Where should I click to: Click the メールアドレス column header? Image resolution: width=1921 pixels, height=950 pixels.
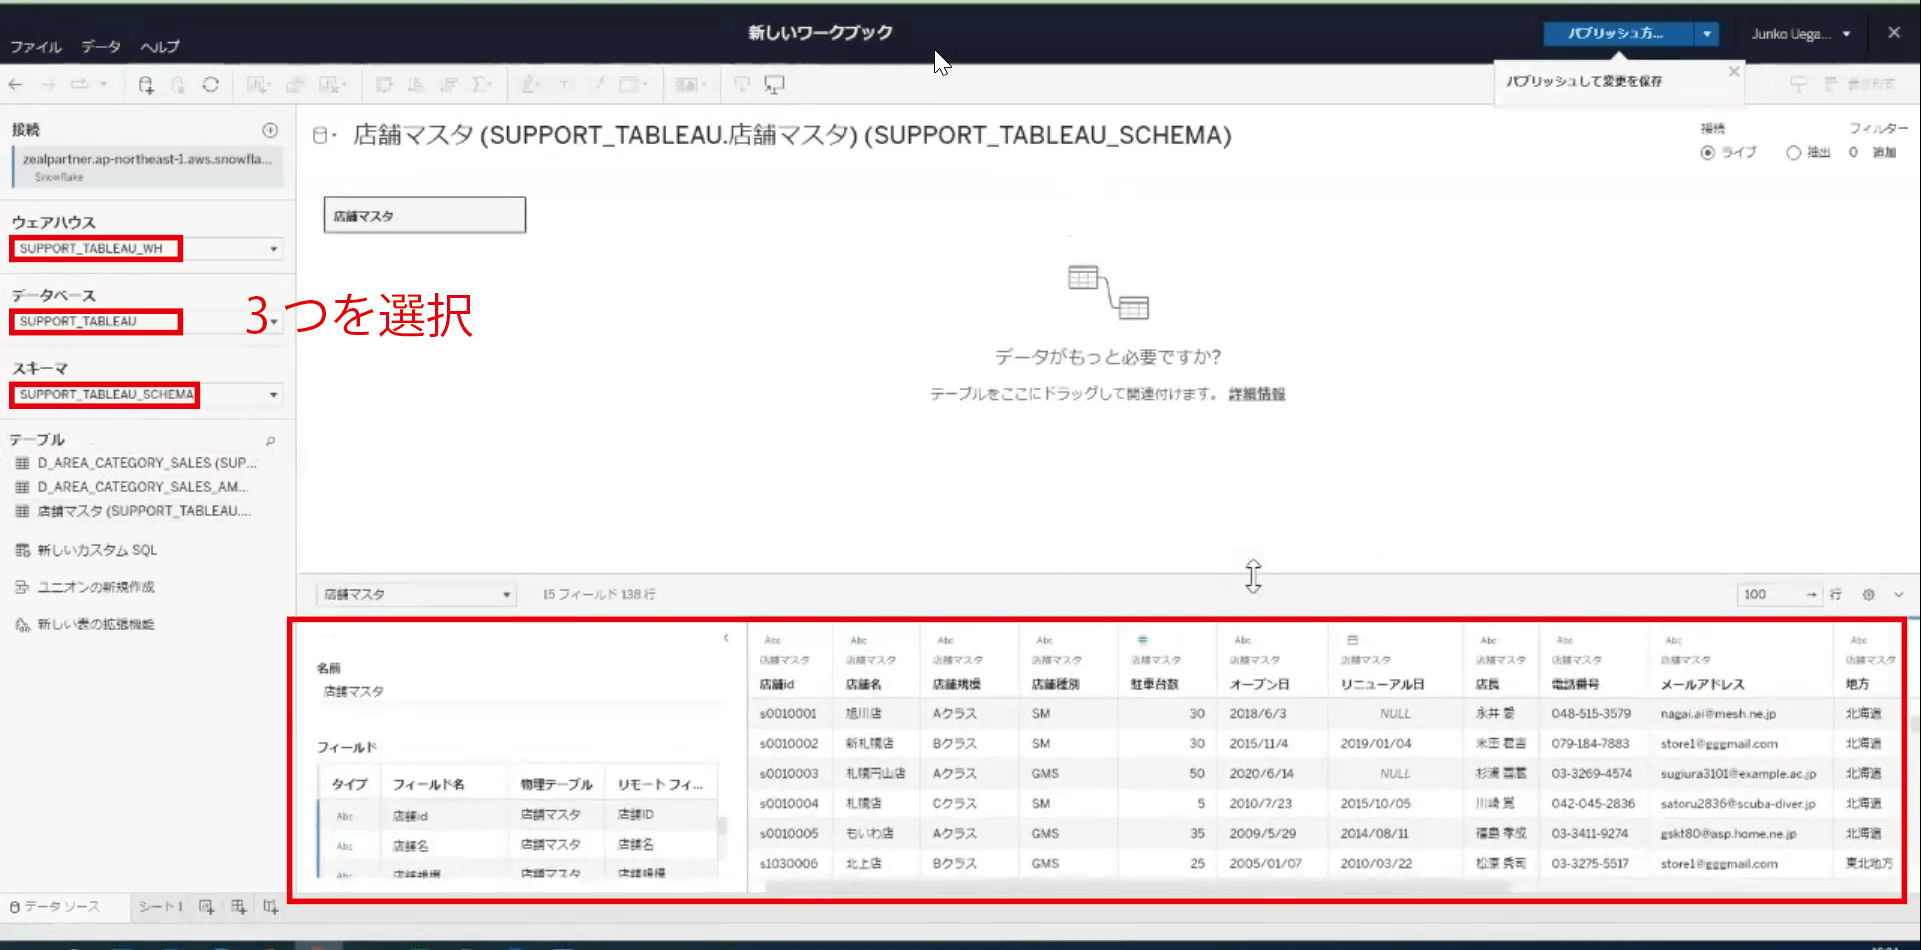pyautogui.click(x=1702, y=685)
